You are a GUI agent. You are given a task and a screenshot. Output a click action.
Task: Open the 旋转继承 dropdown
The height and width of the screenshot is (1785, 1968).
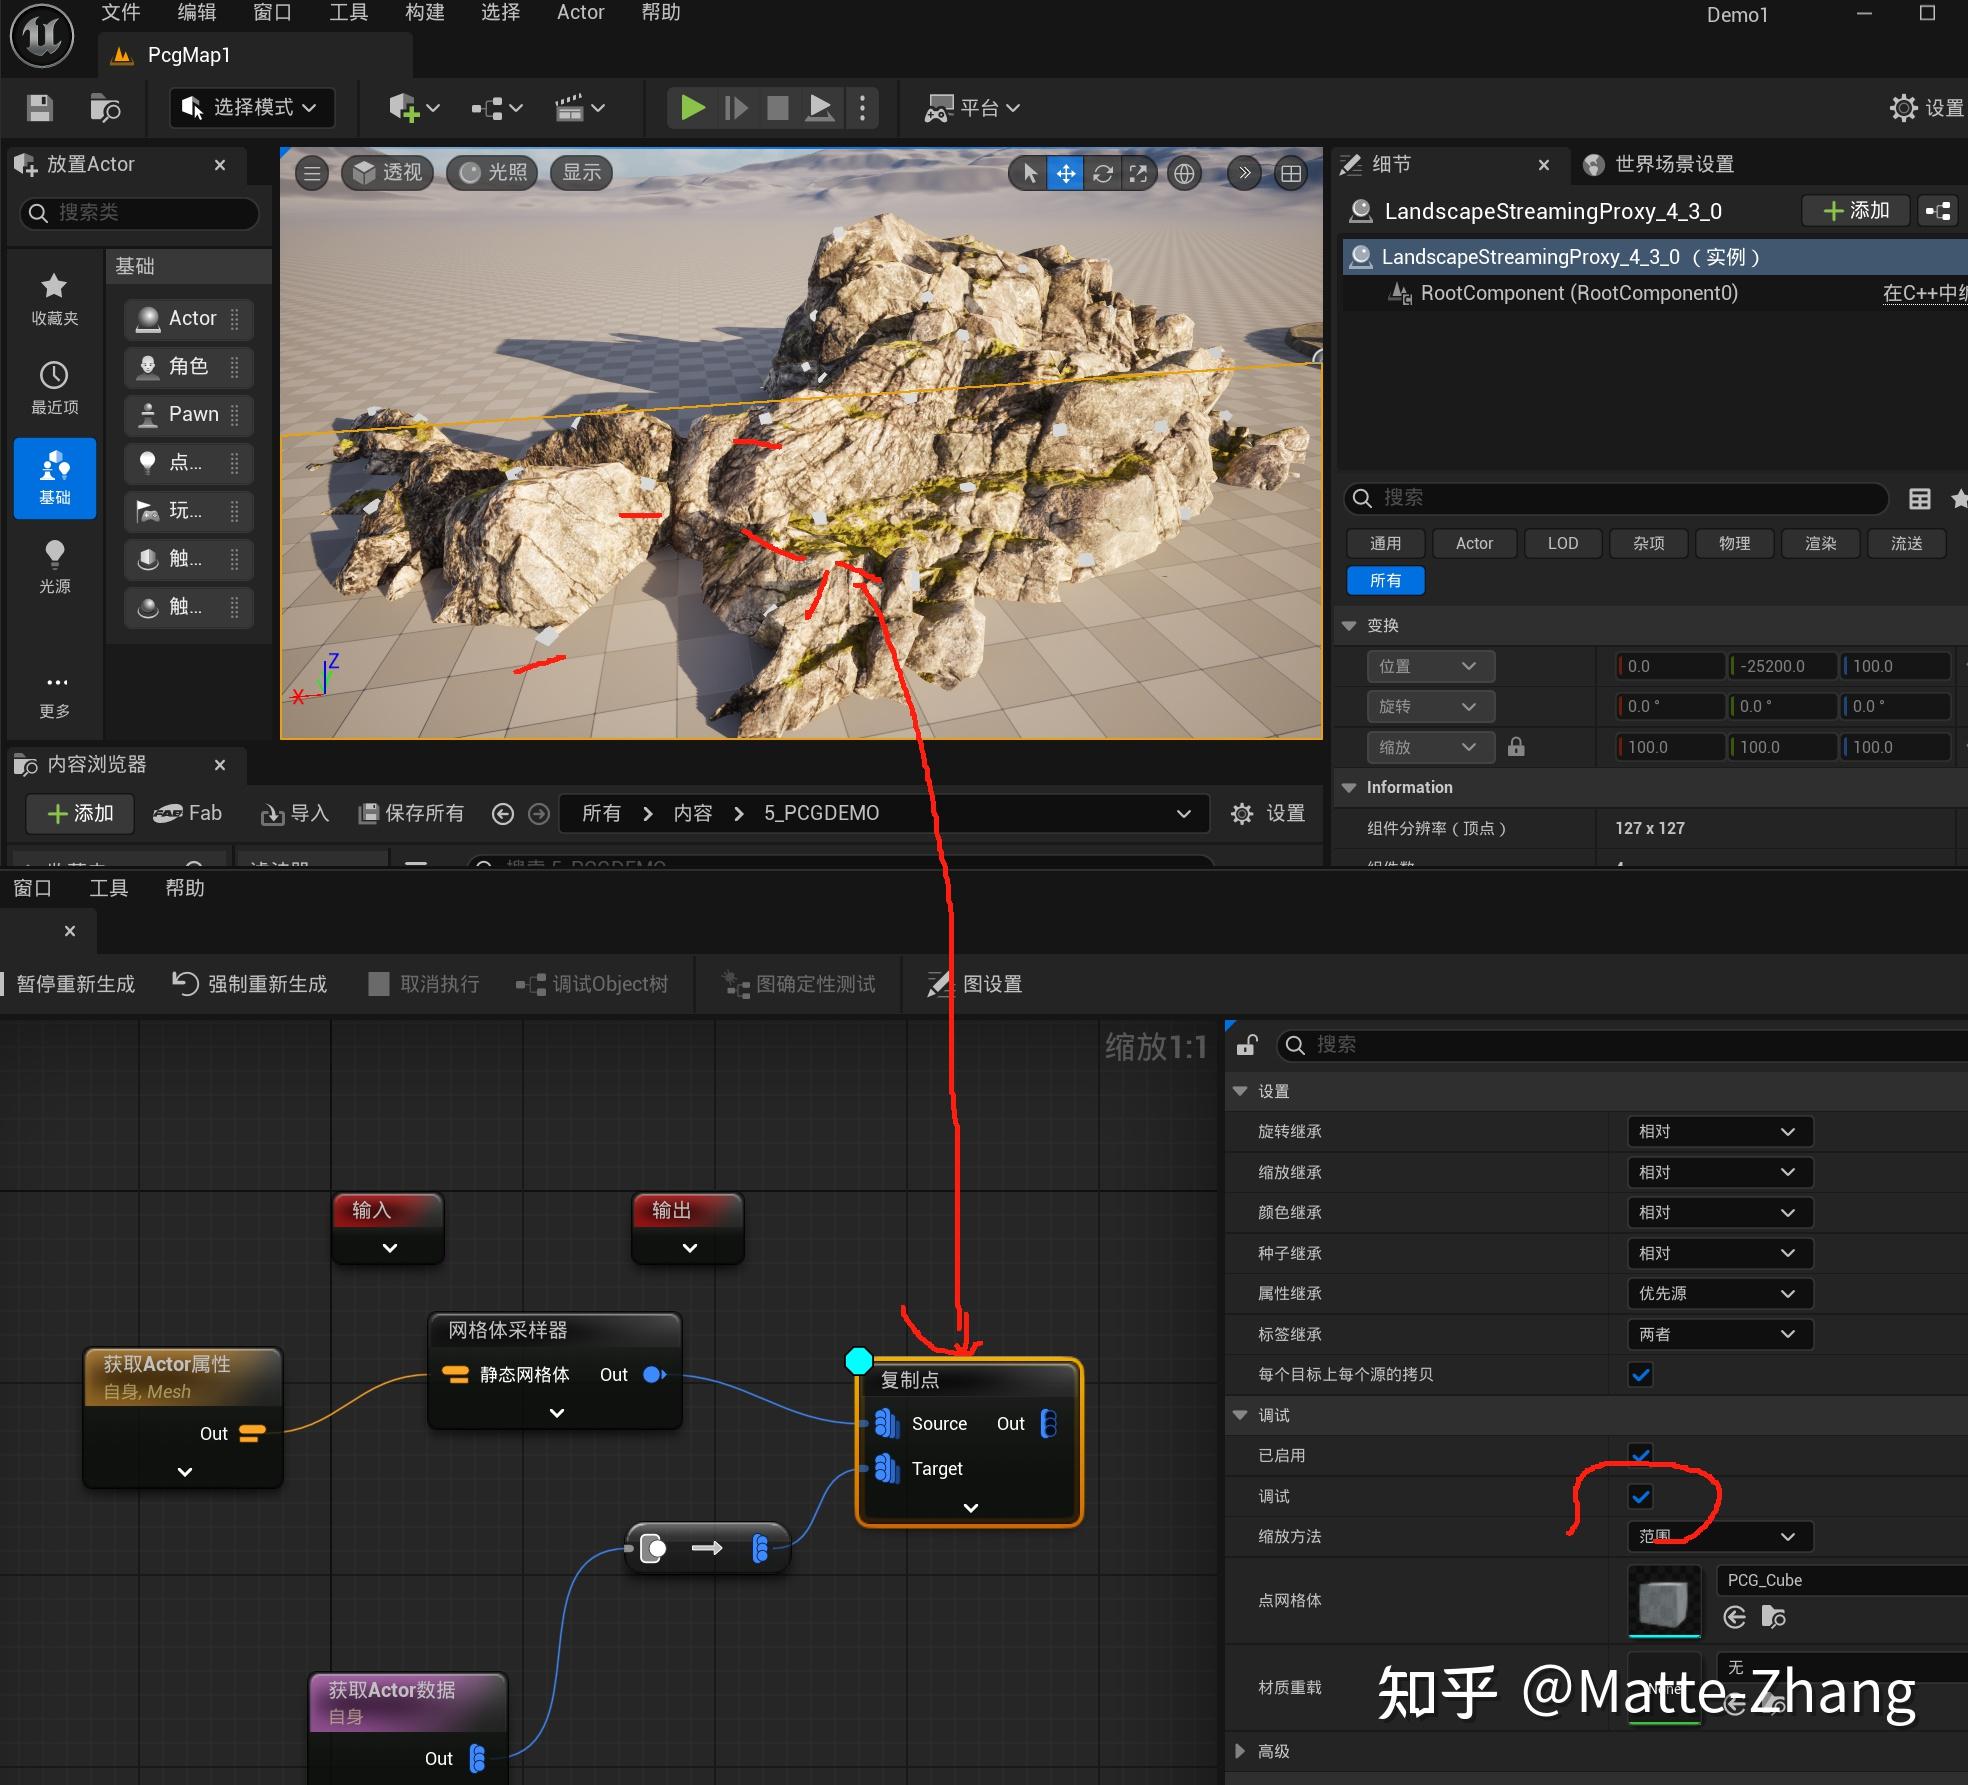pyautogui.click(x=1718, y=1131)
